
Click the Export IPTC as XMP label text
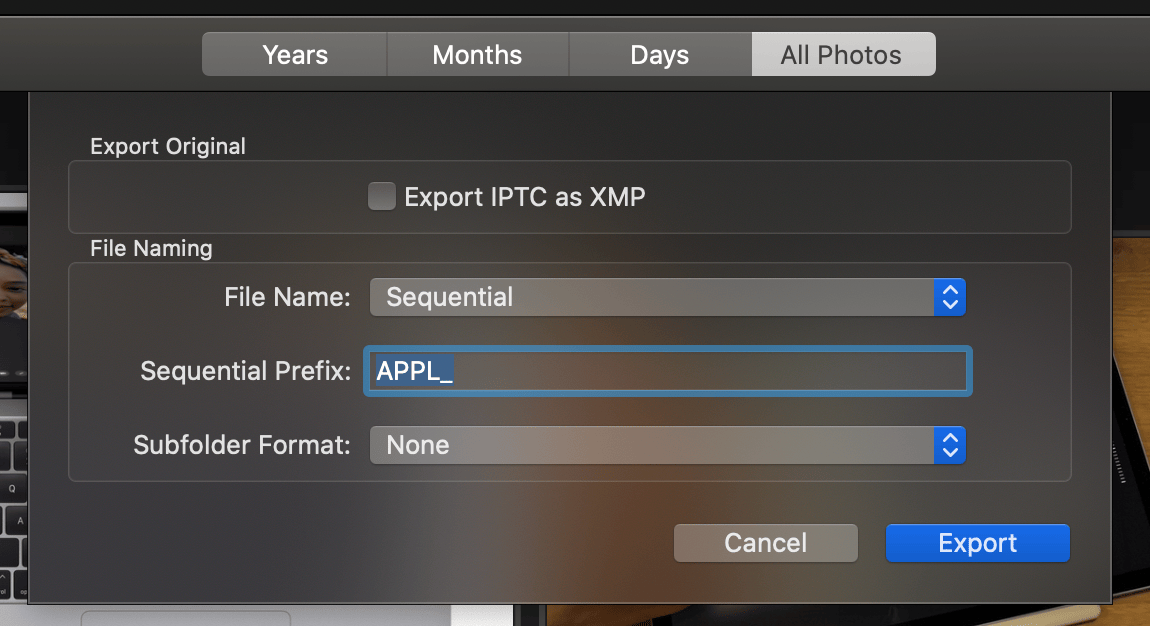(524, 197)
